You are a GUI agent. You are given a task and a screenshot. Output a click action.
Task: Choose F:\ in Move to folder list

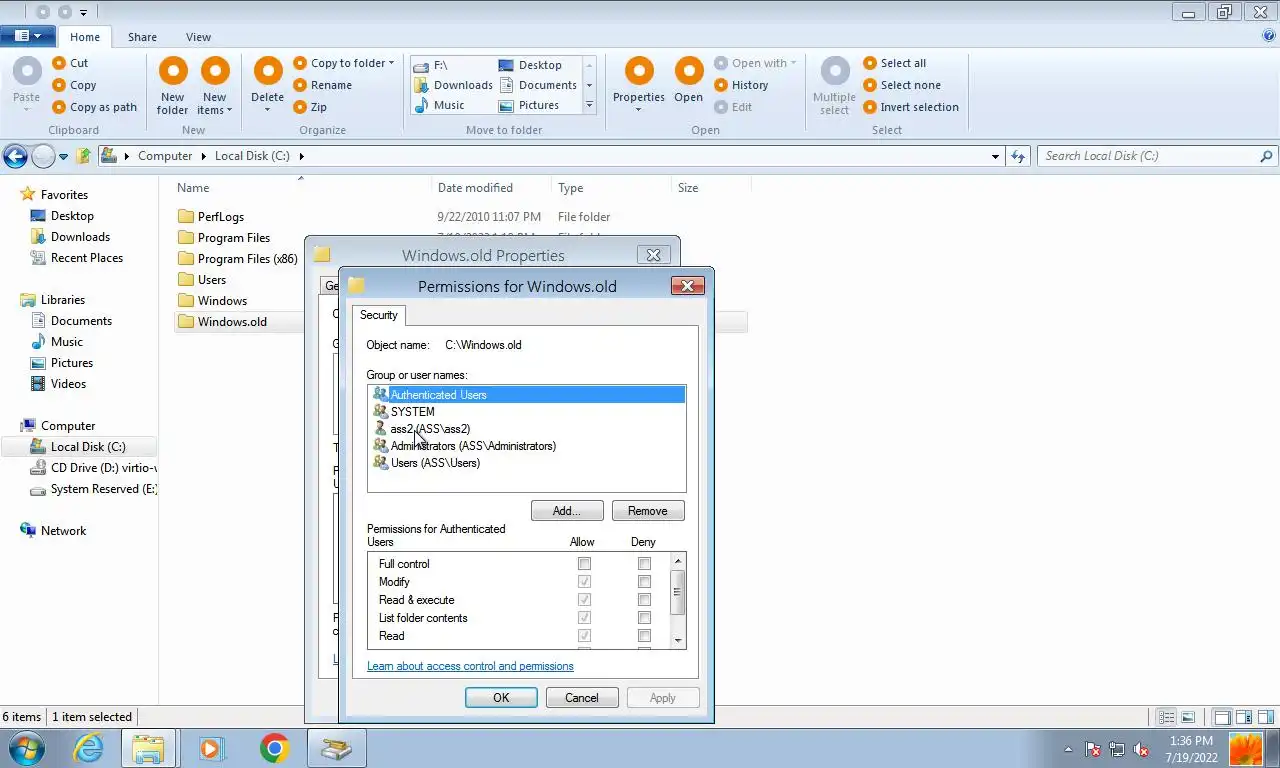(430, 65)
